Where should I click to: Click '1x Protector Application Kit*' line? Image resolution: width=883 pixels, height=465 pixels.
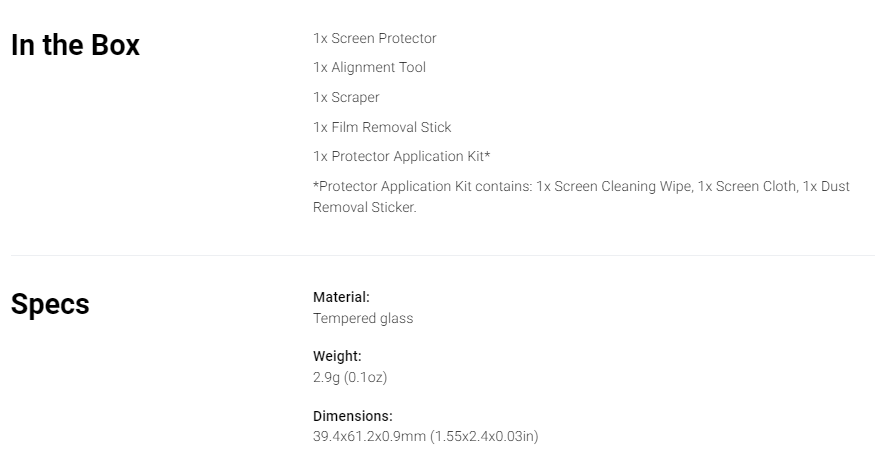coord(402,157)
